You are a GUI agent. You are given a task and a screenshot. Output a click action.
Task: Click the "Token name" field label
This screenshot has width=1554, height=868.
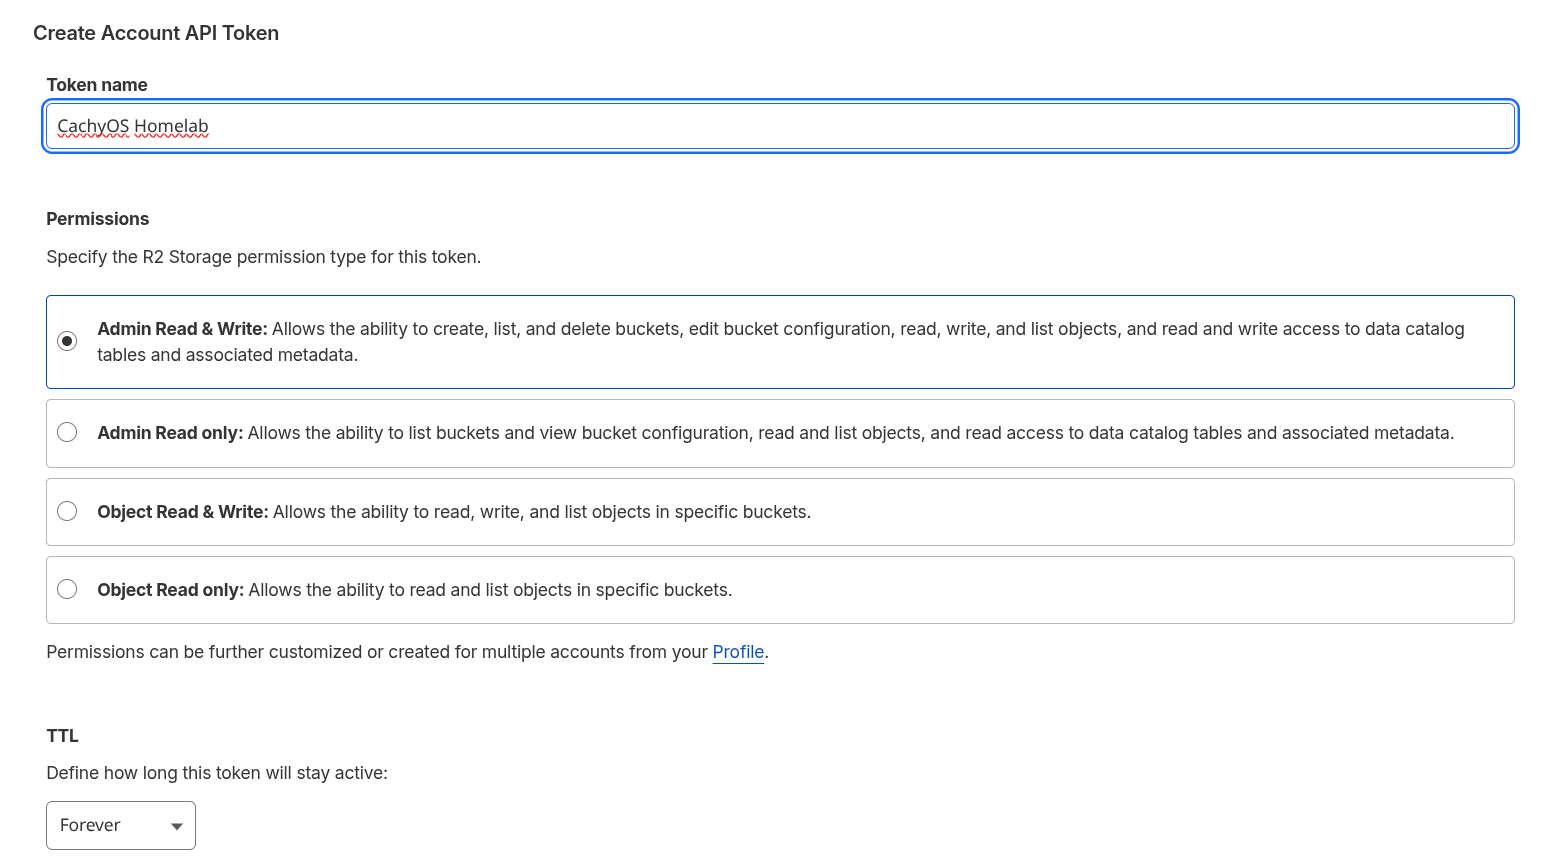point(97,85)
